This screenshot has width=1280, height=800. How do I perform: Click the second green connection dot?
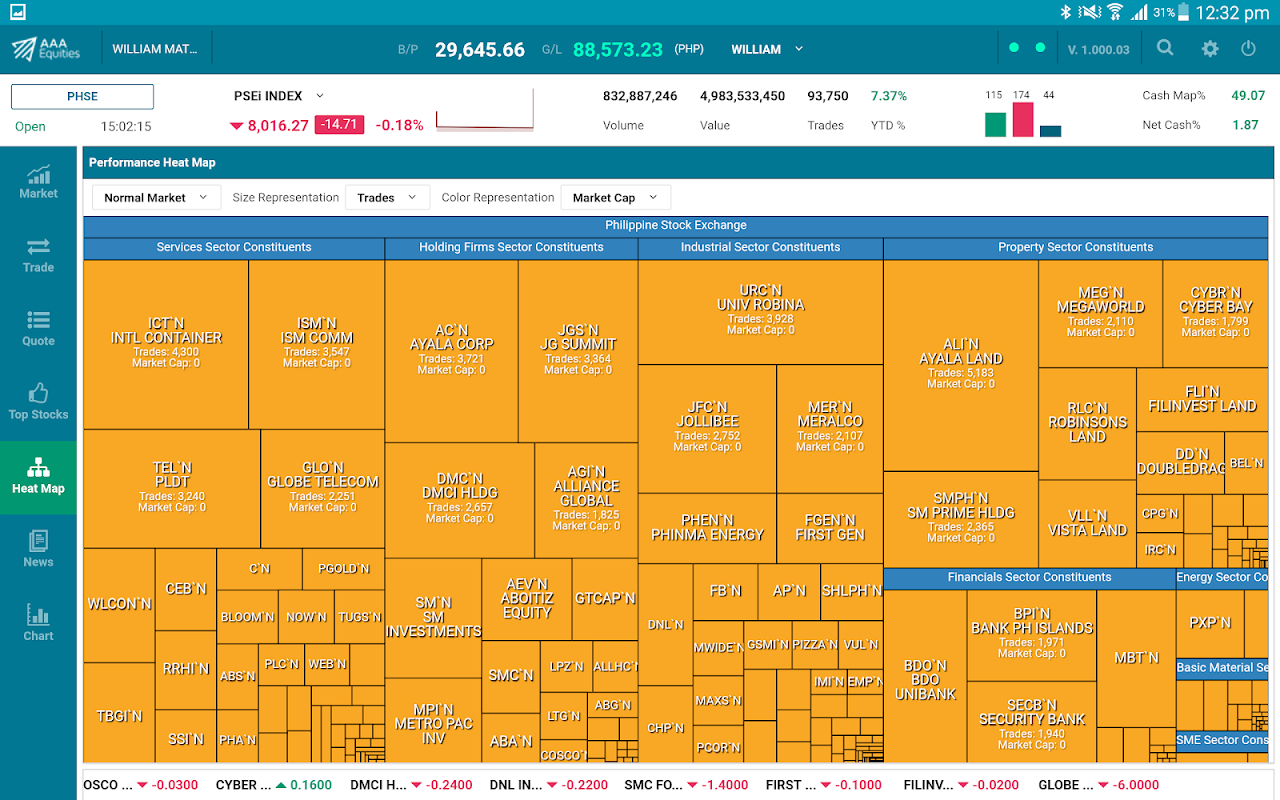[x=1040, y=48]
